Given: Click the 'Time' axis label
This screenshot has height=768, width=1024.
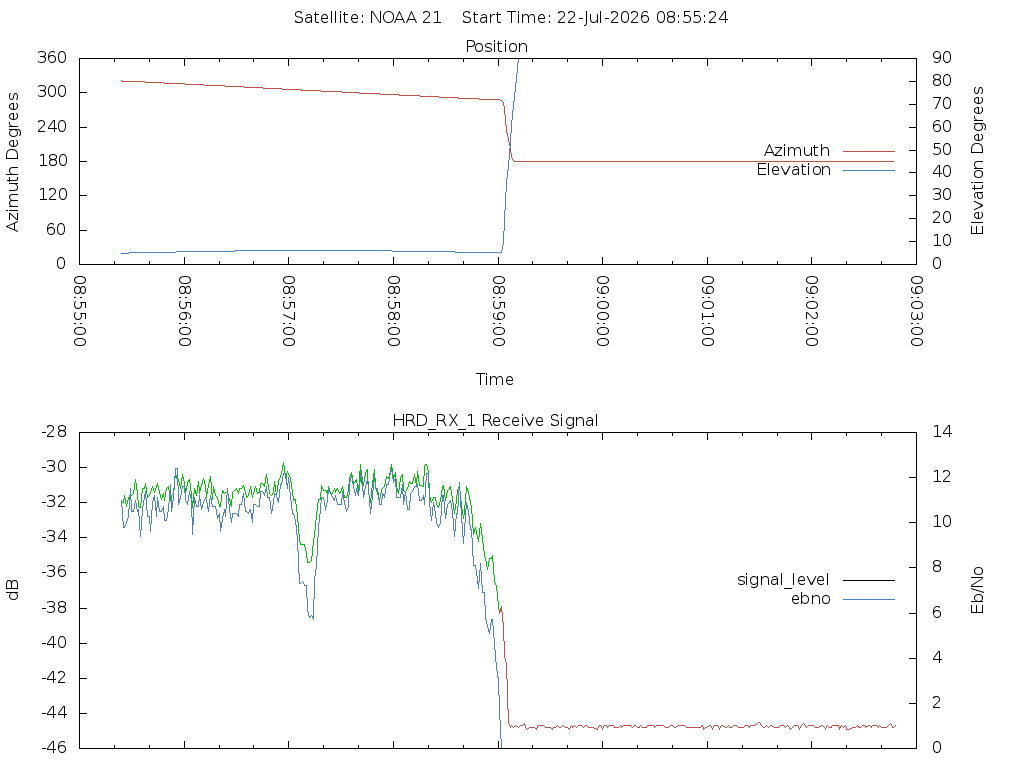Looking at the screenshot, I should (x=494, y=379).
